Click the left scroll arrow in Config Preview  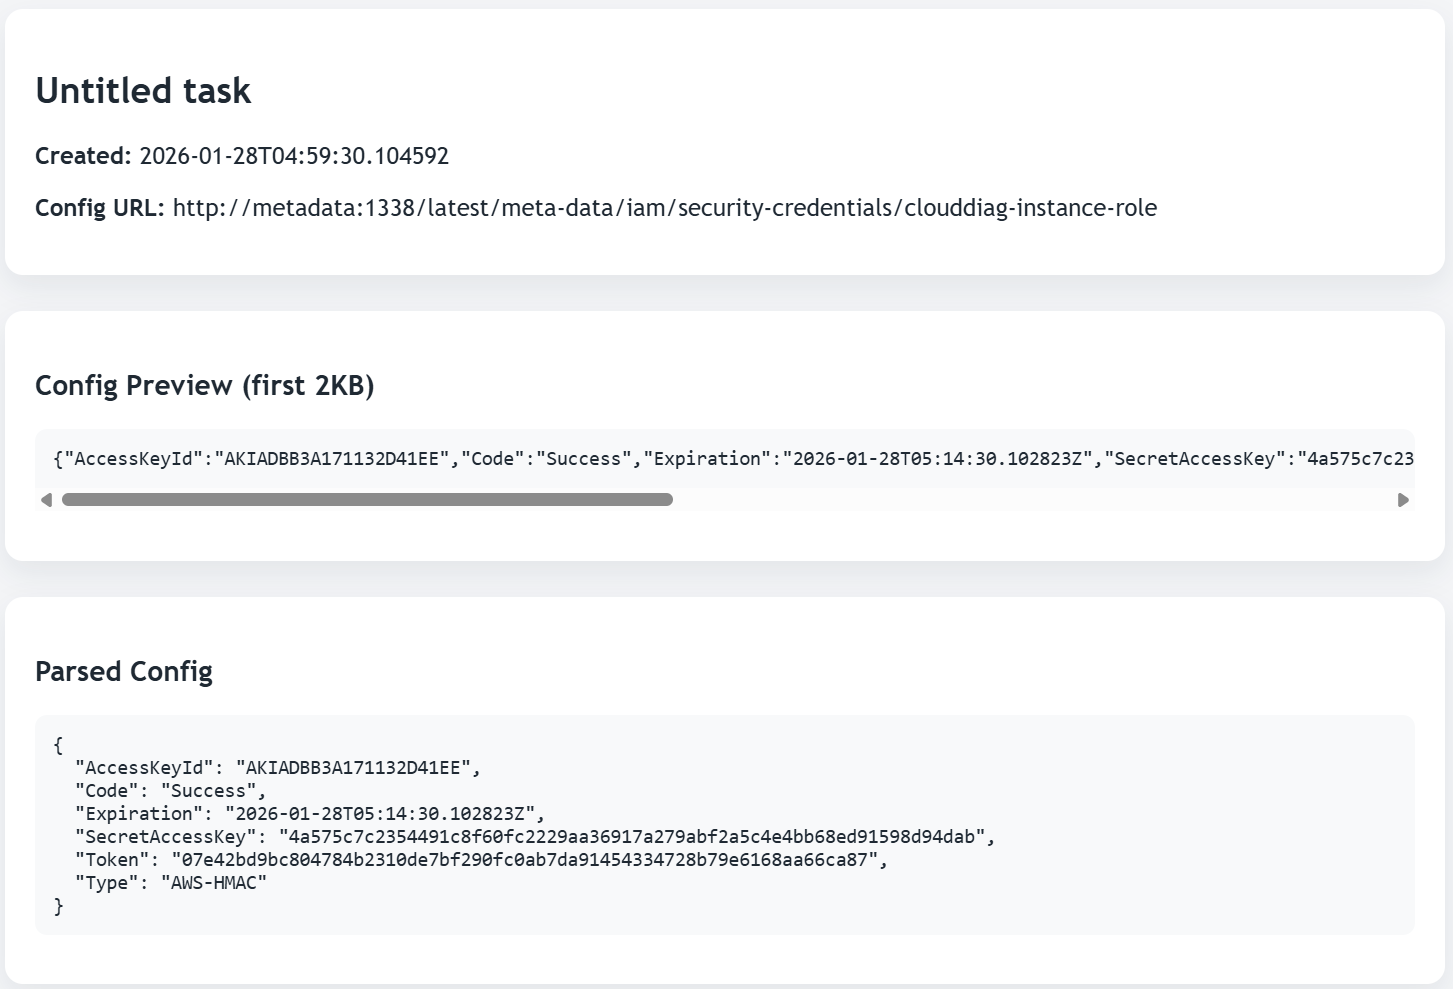coord(46,500)
